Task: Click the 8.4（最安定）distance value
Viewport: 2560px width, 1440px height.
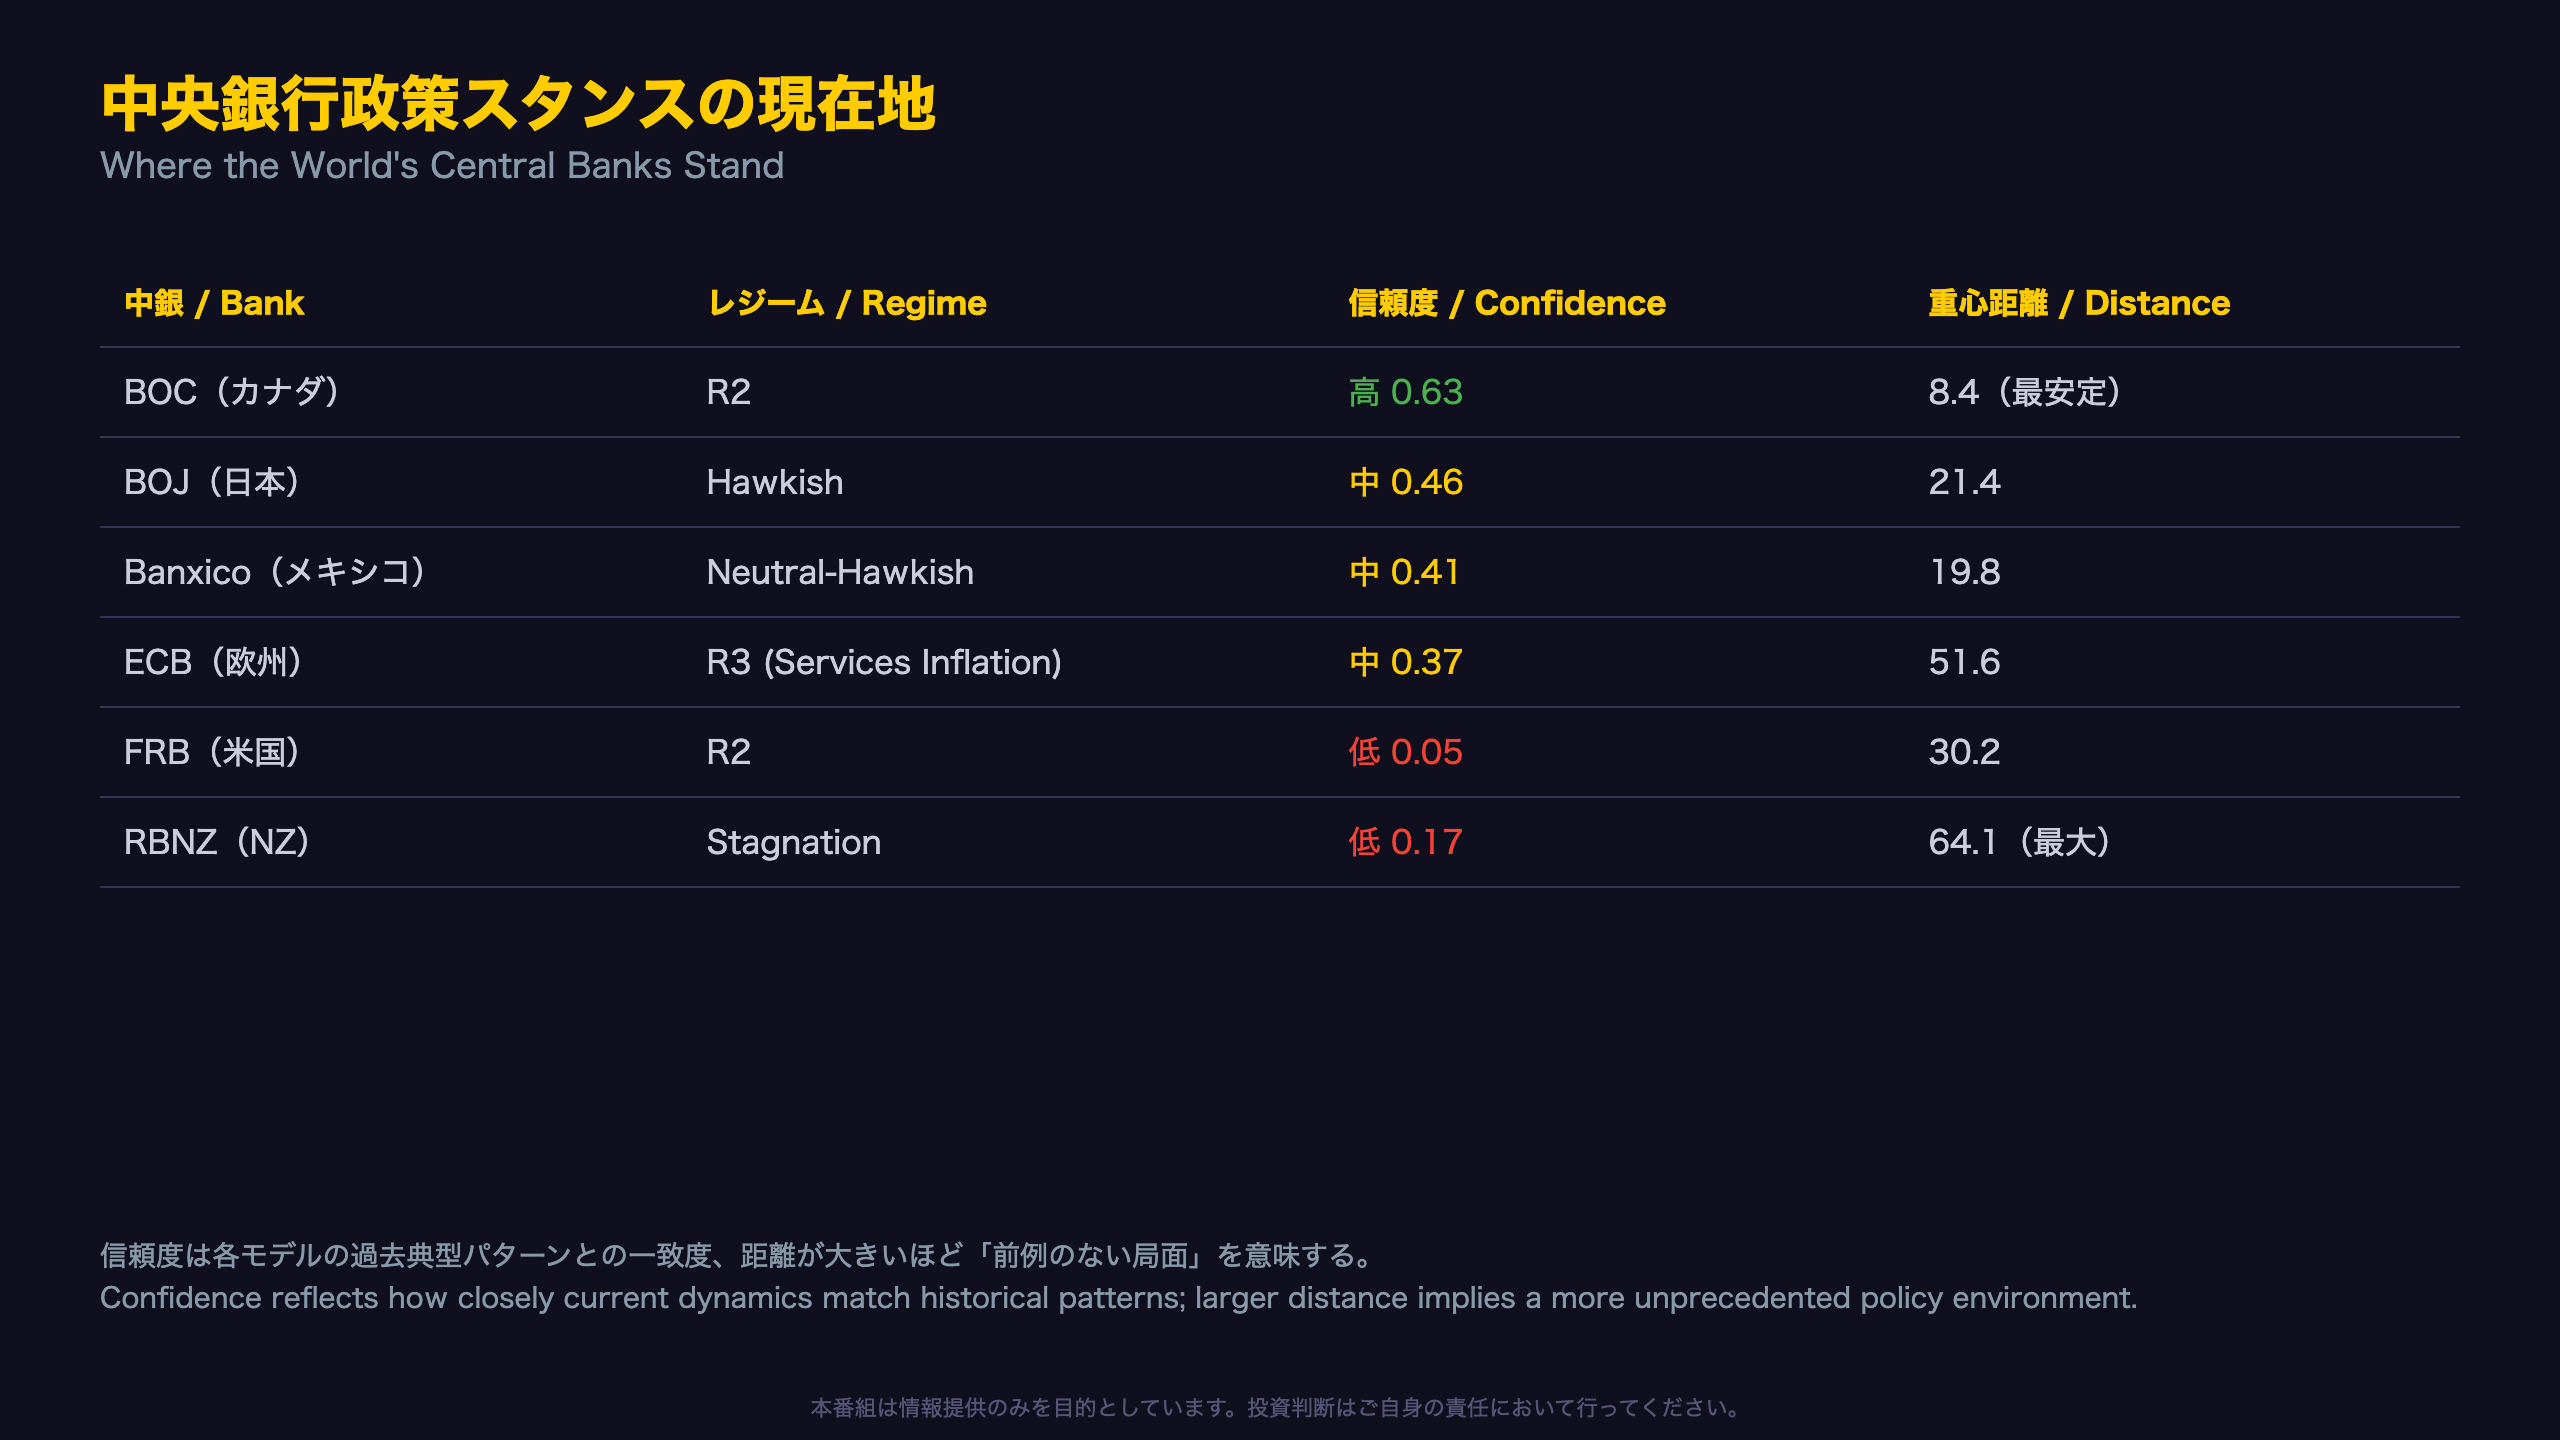Action: coord(2028,392)
